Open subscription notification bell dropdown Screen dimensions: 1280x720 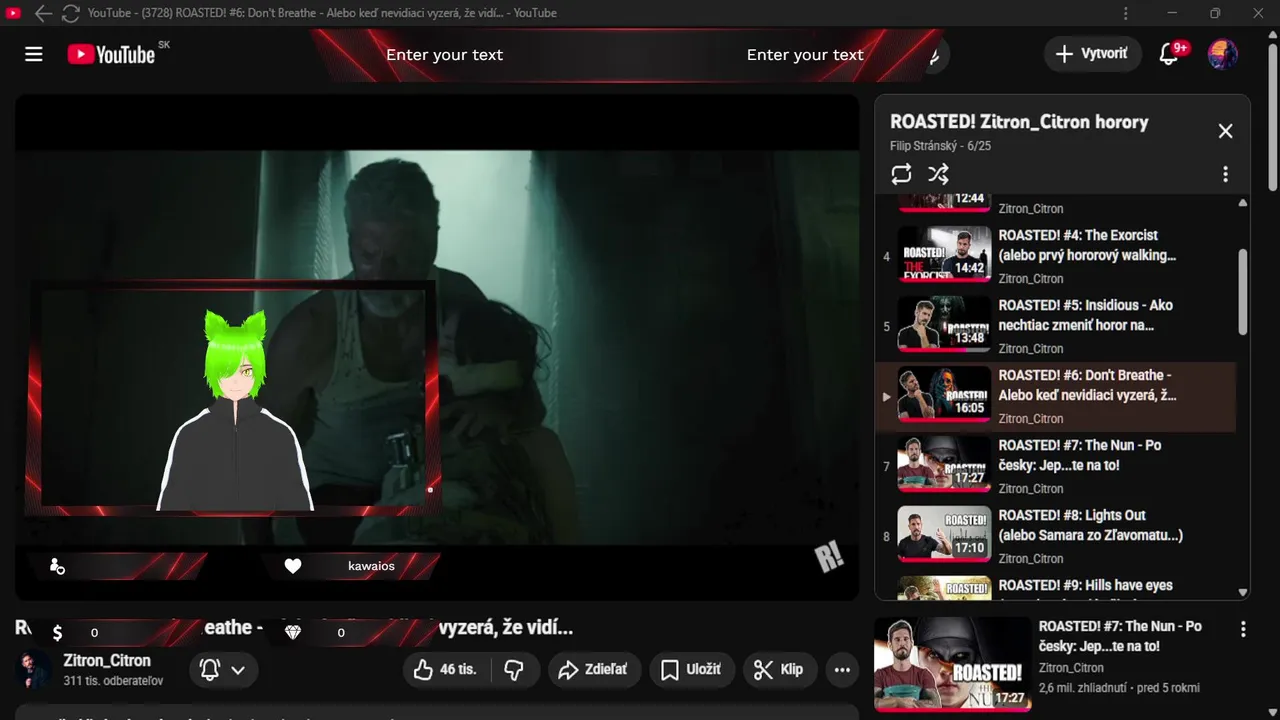point(223,670)
